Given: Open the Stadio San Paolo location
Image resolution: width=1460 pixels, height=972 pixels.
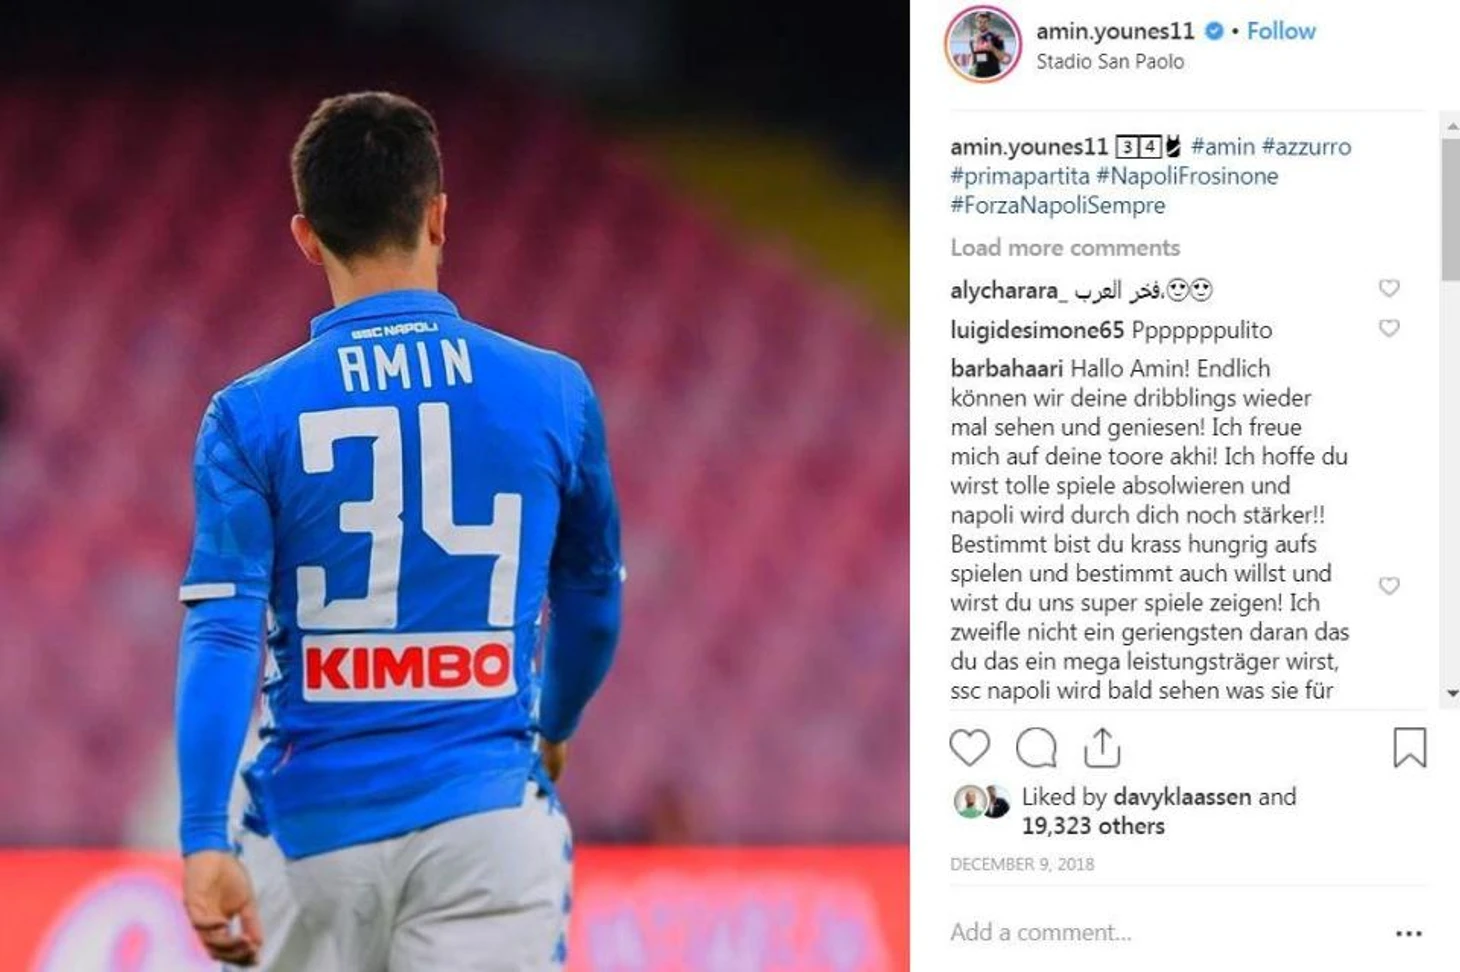Looking at the screenshot, I should point(1110,62).
